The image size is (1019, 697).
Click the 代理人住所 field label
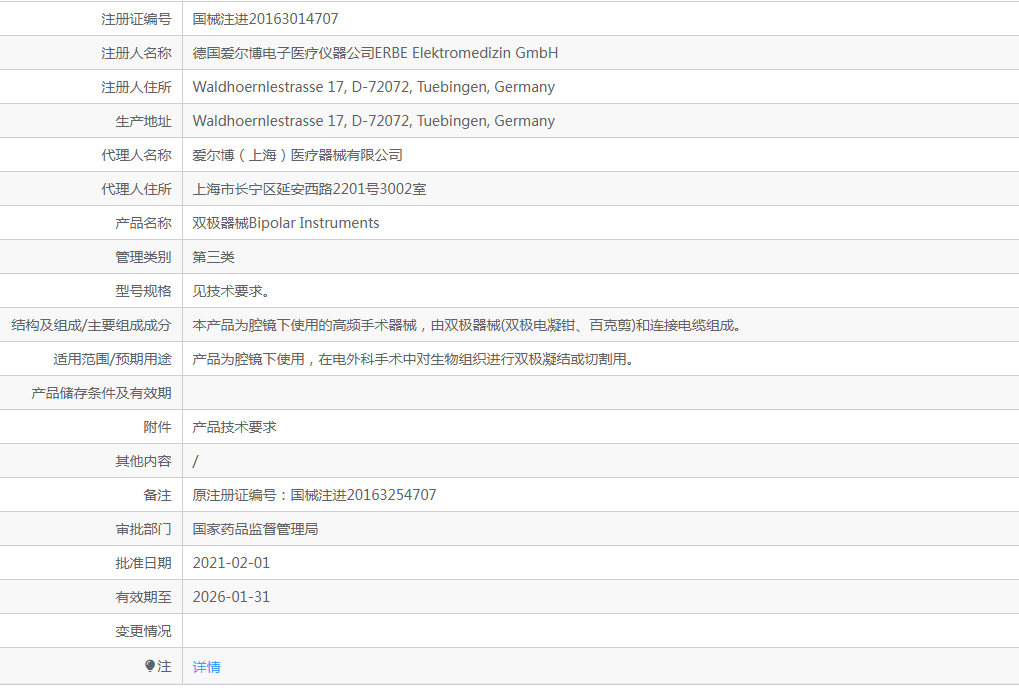[x=136, y=189]
